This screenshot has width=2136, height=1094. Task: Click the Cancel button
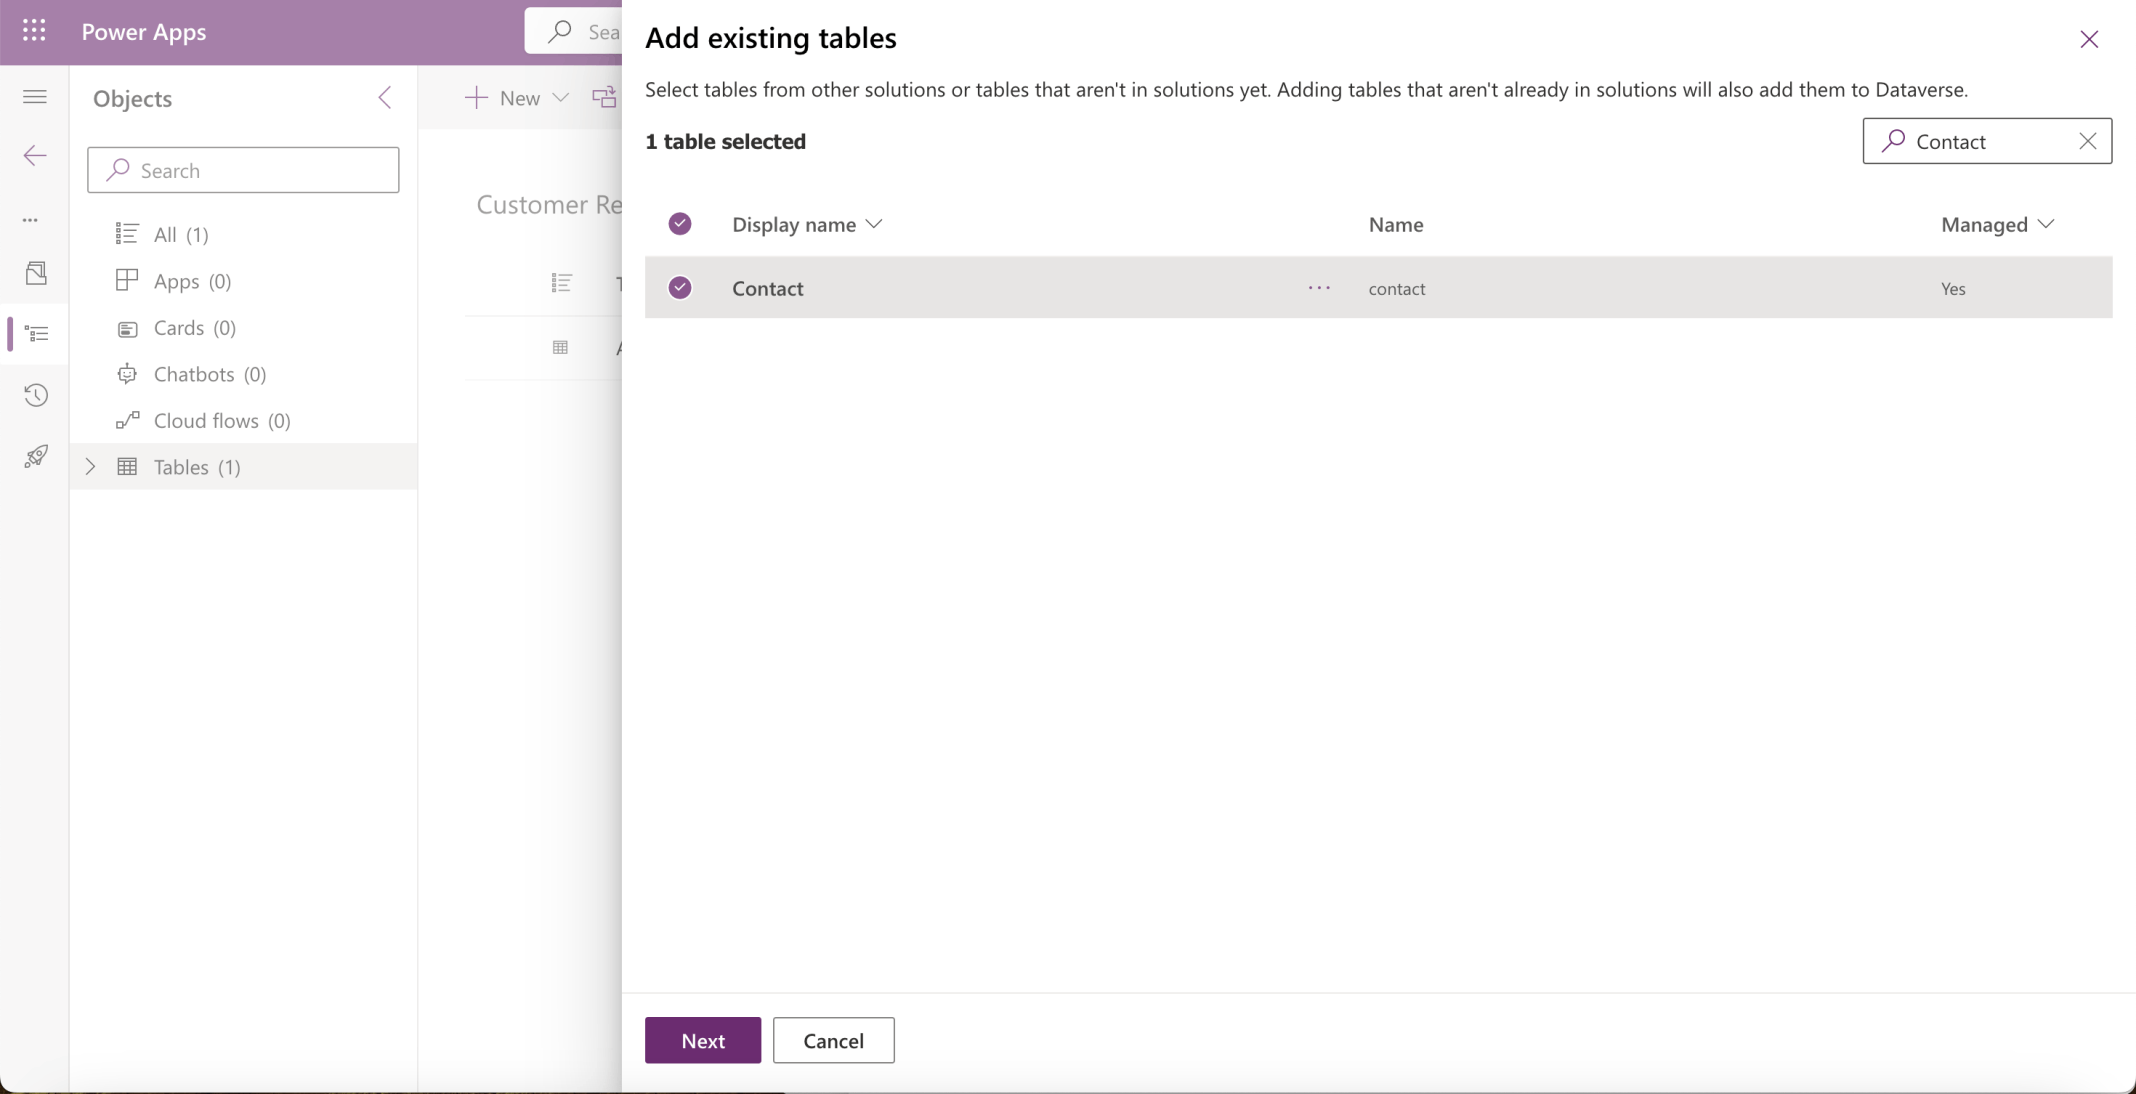click(833, 1040)
